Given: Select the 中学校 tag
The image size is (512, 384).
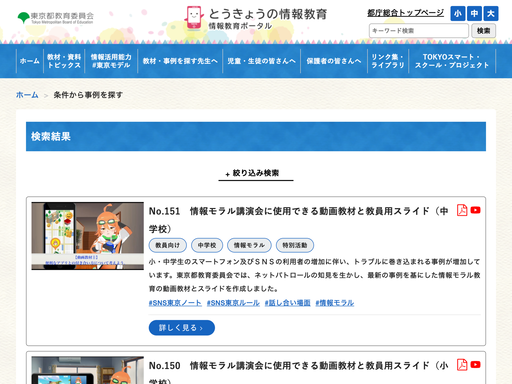Looking at the screenshot, I should pos(207,245).
